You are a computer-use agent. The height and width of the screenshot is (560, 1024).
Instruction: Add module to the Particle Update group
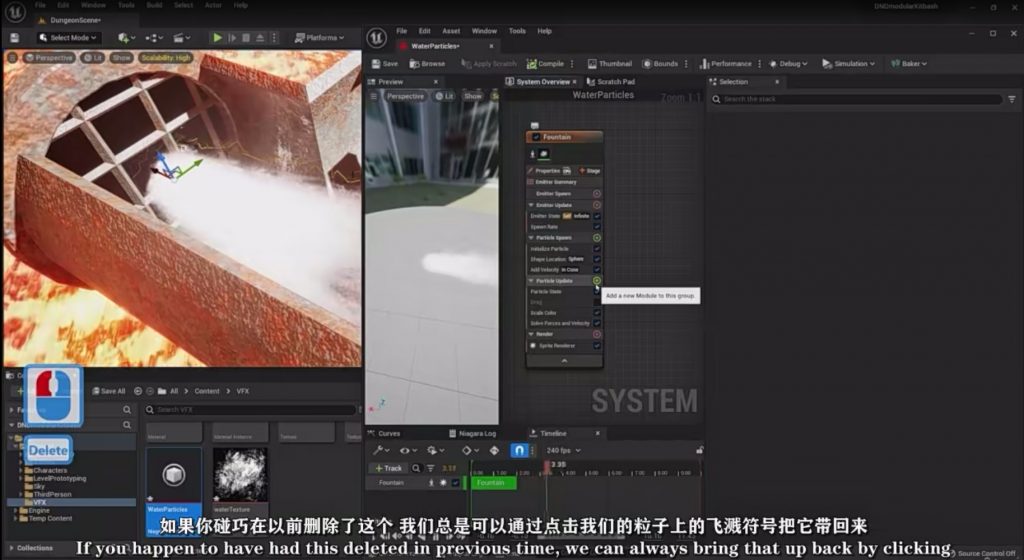(x=597, y=281)
